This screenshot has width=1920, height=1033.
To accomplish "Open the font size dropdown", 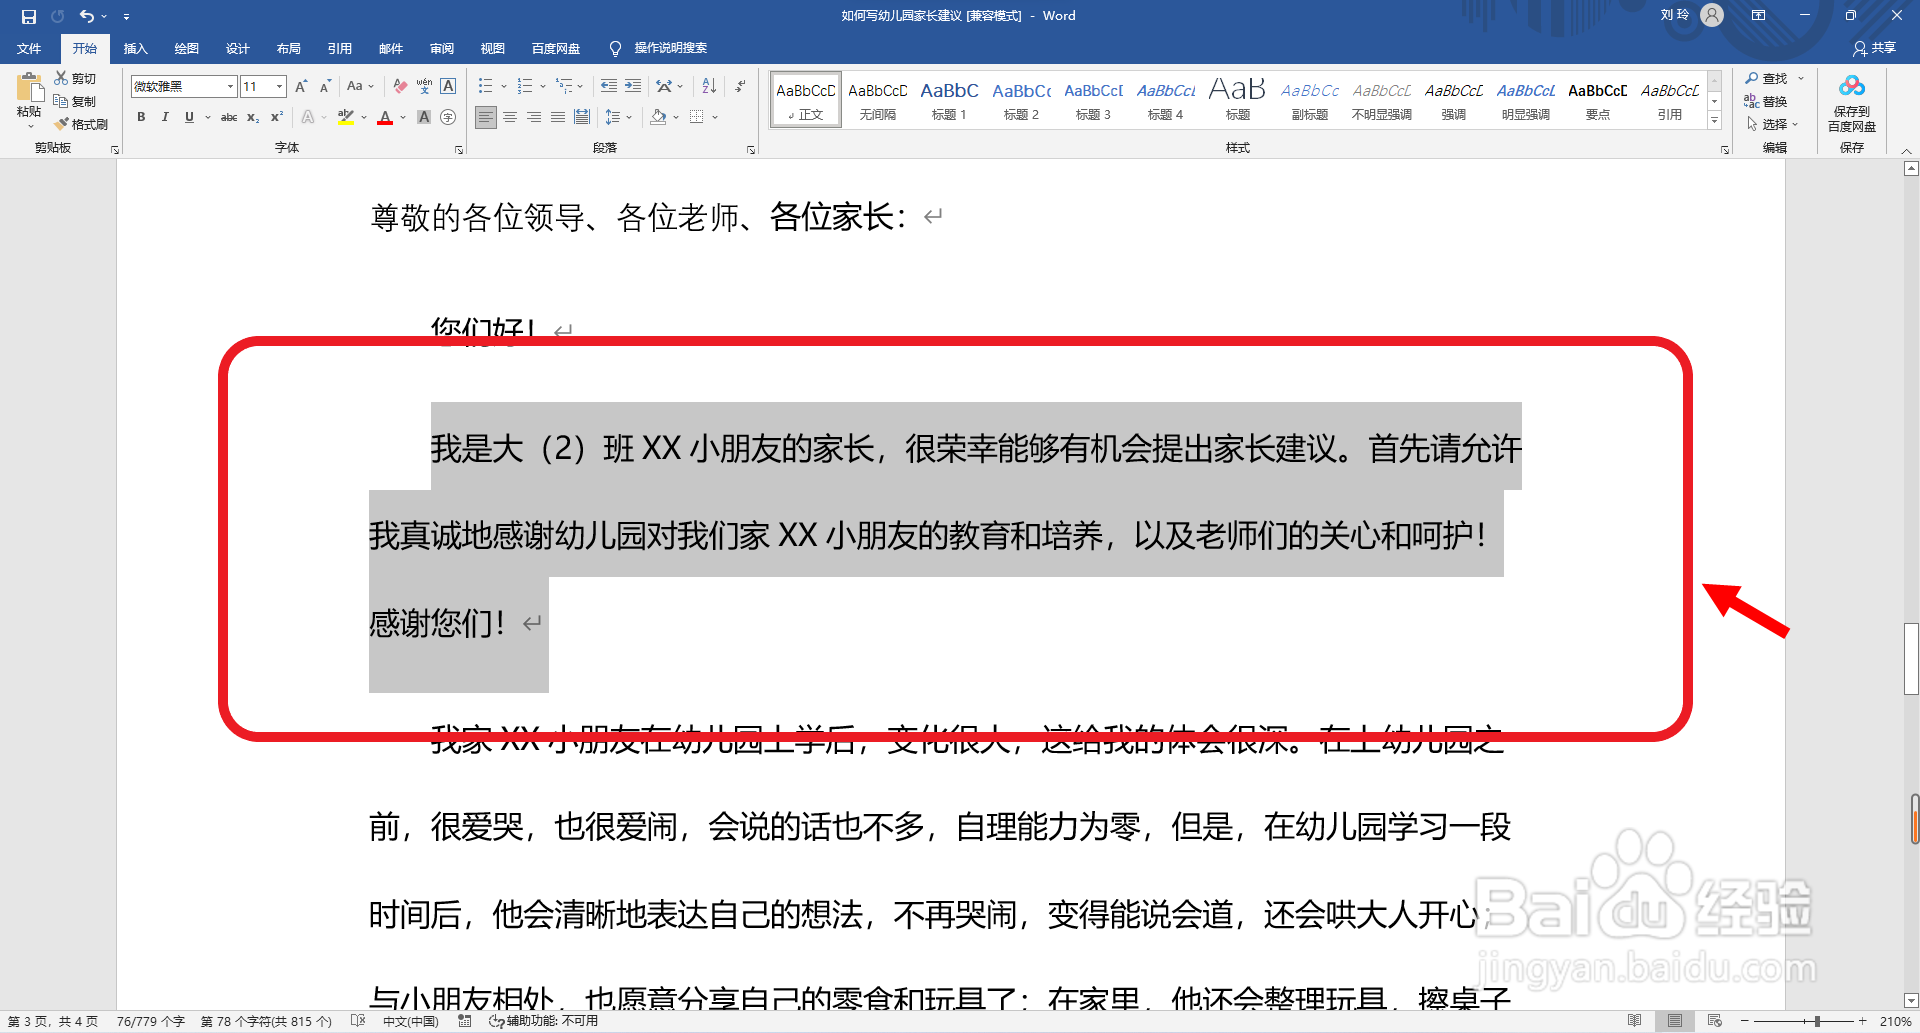I will [x=278, y=86].
